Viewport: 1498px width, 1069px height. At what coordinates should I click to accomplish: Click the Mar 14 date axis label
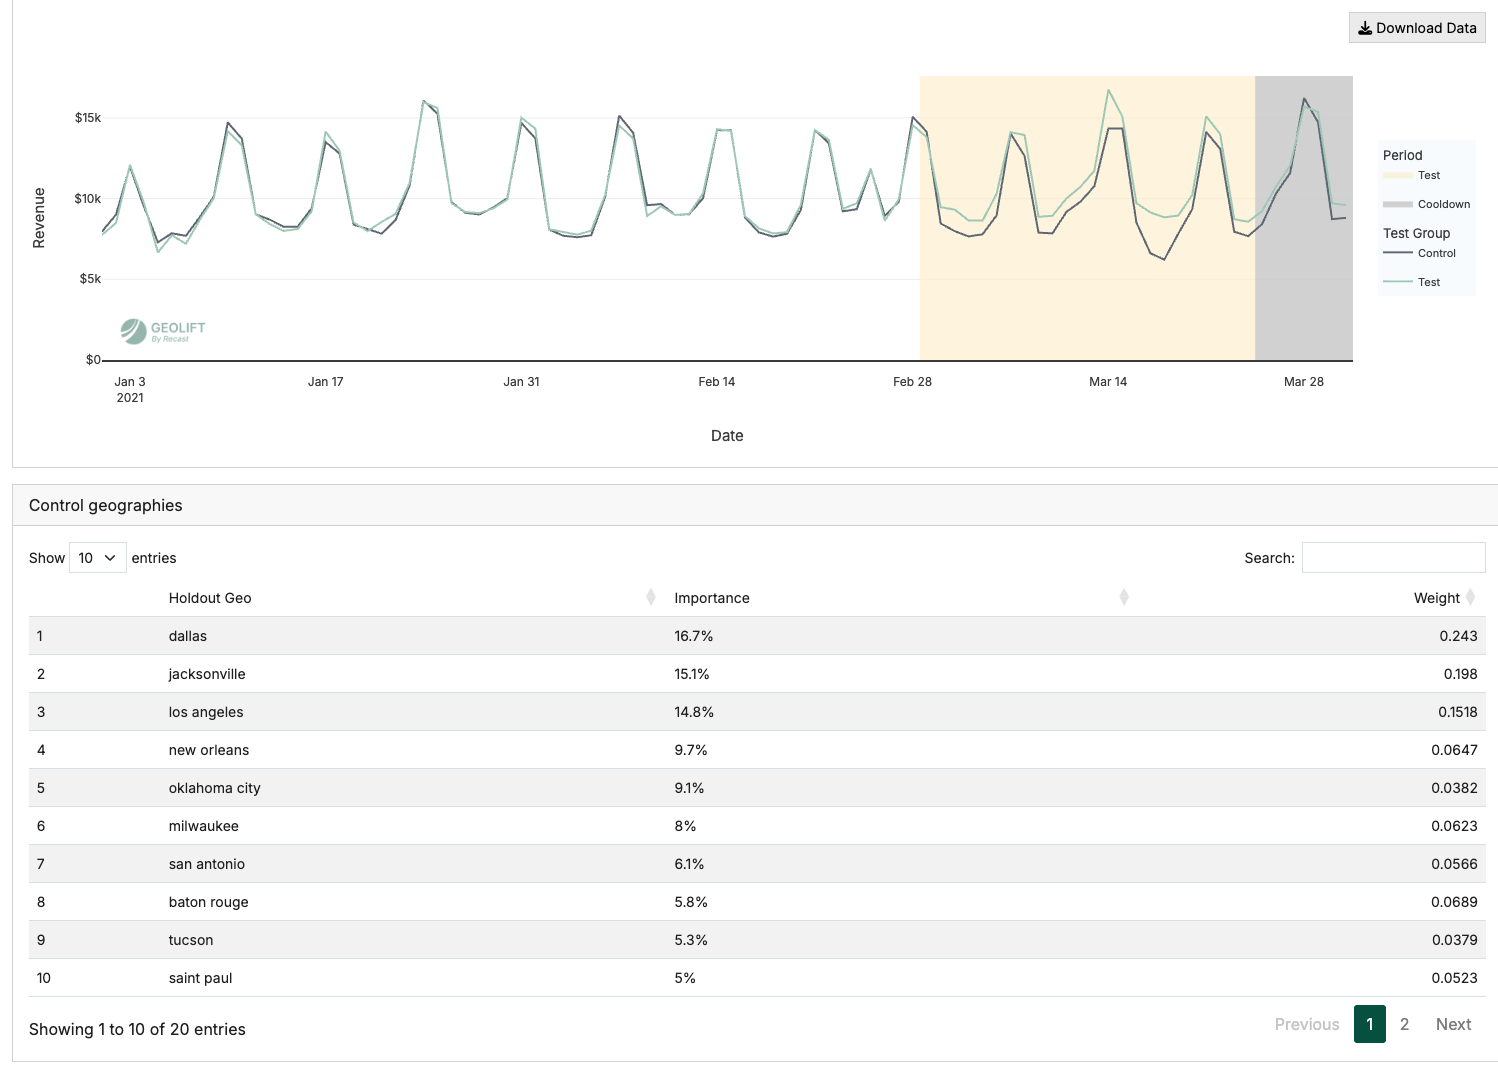[1107, 382]
